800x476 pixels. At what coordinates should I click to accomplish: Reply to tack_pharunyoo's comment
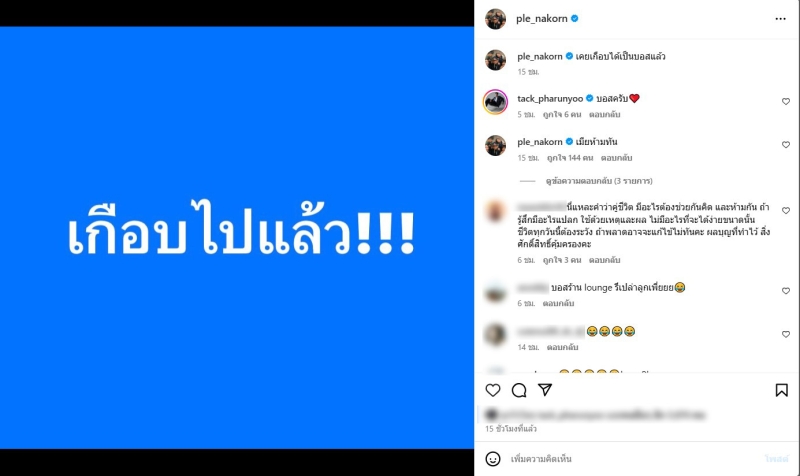coord(605,114)
